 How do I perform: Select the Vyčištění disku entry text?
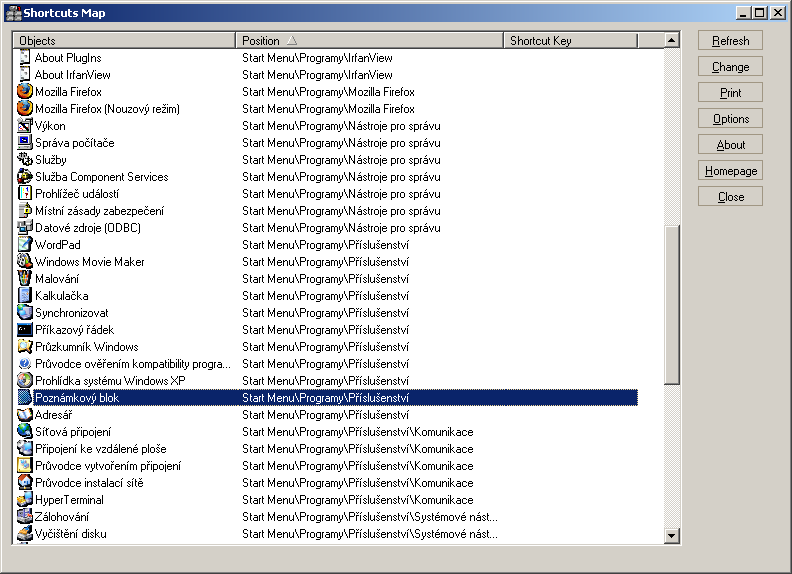point(71,534)
